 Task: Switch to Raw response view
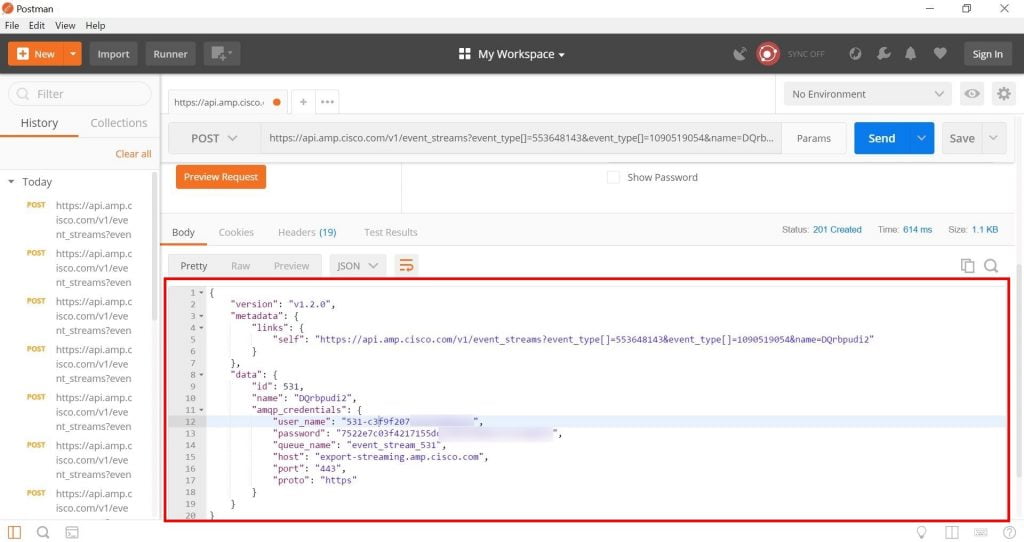tap(240, 266)
